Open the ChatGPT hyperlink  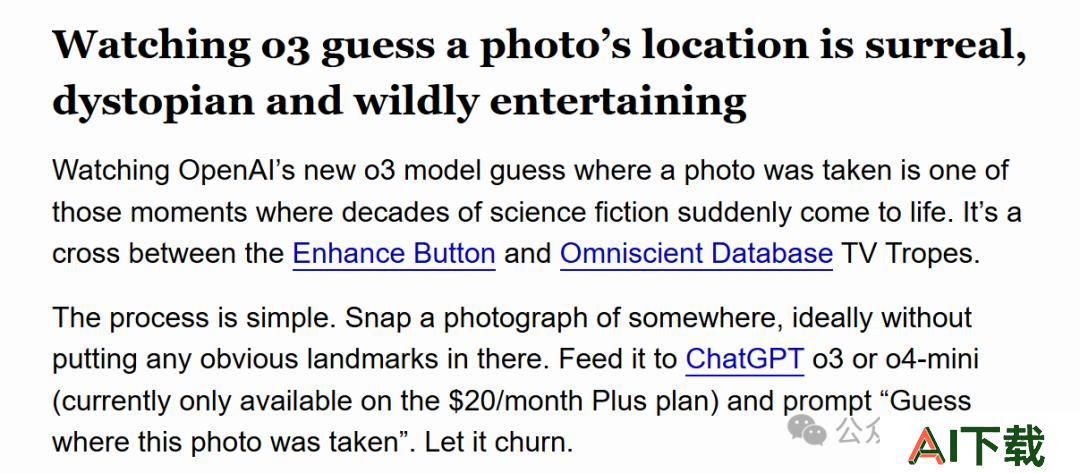pos(745,359)
